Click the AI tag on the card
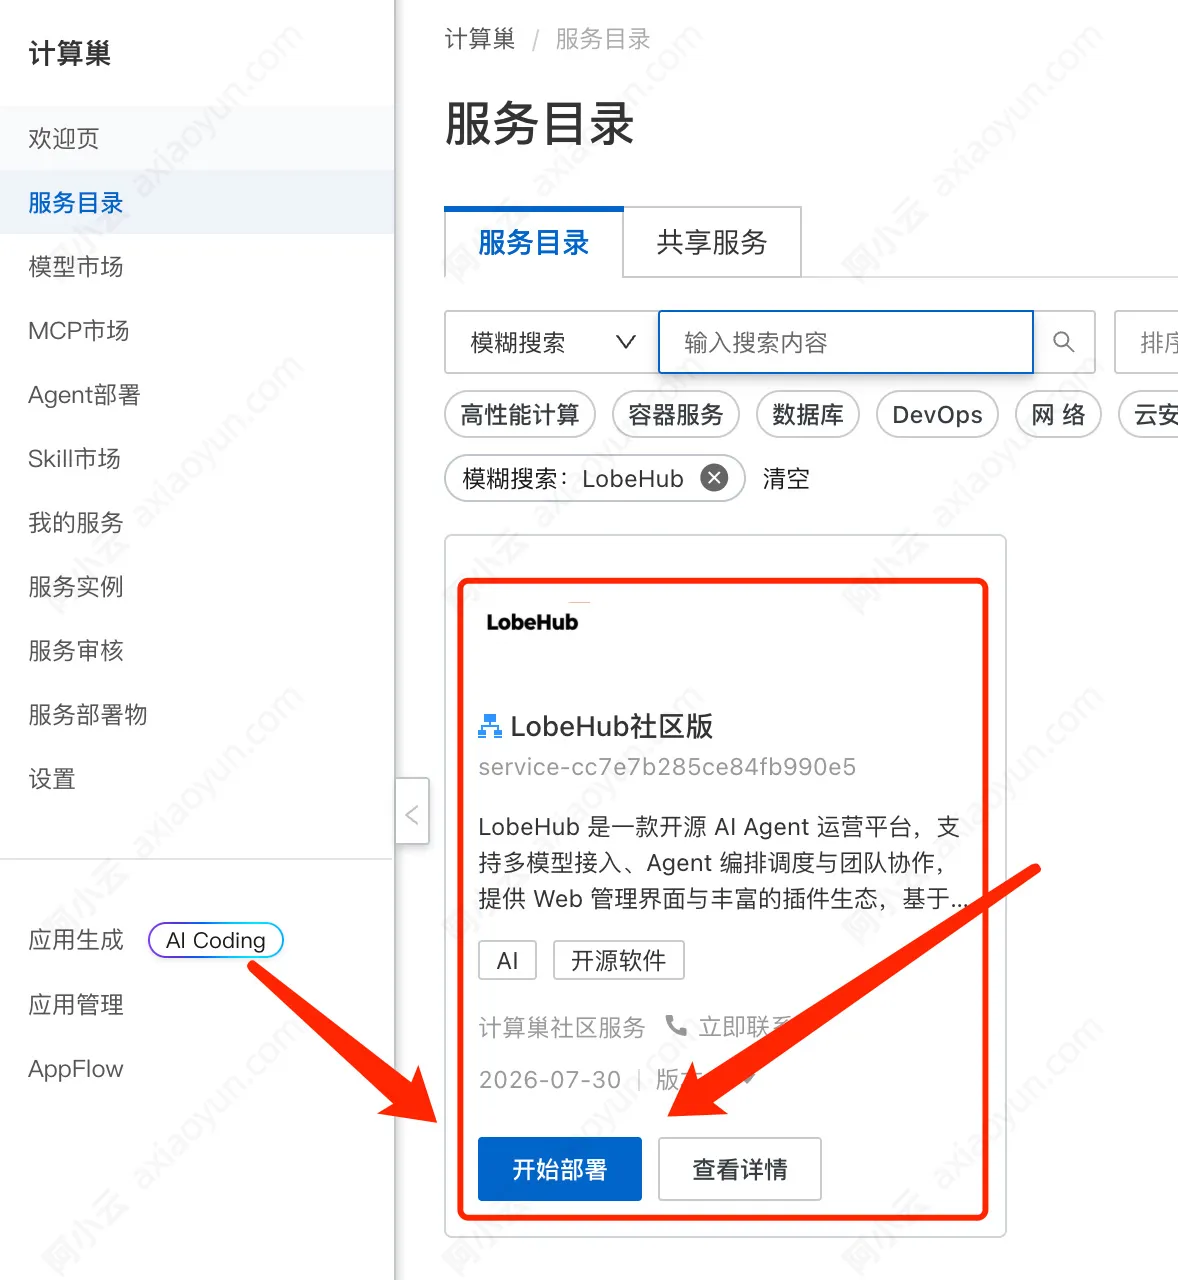This screenshot has height=1280, width=1178. (x=508, y=960)
